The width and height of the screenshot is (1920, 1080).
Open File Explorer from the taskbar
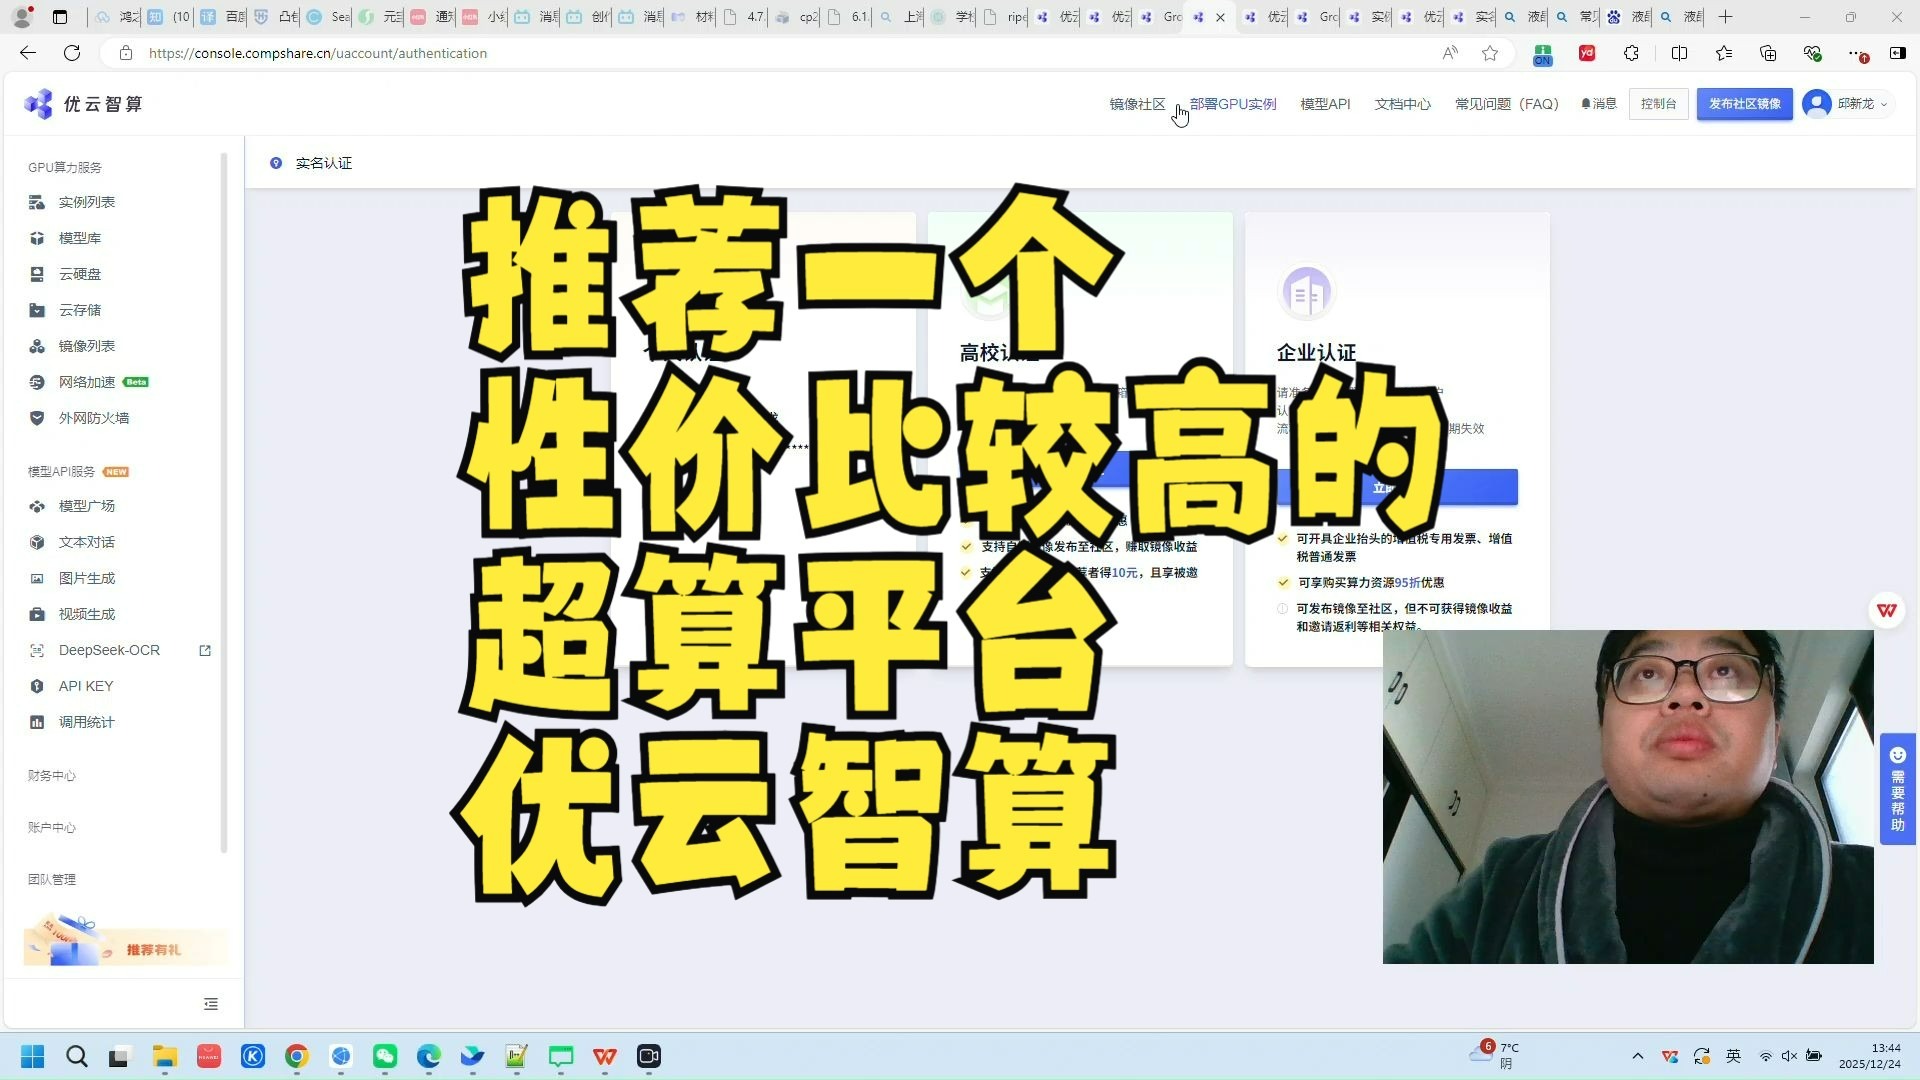pos(164,1056)
